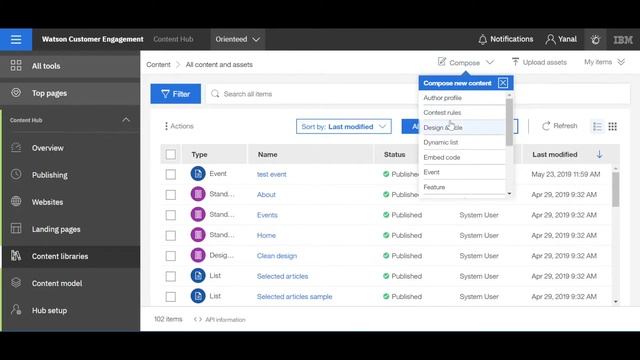The image size is (640, 360).
Task: Check the About row checkbox
Action: pos(171,195)
